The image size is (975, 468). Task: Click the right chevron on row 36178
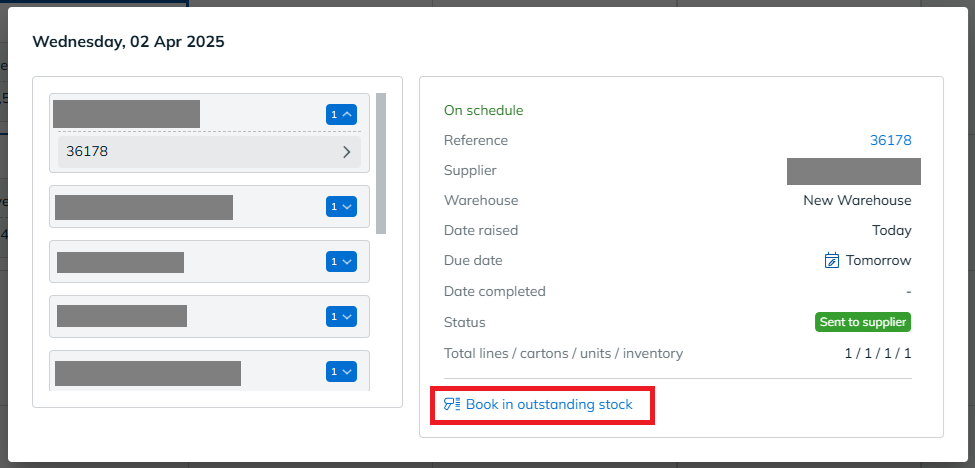coord(347,152)
